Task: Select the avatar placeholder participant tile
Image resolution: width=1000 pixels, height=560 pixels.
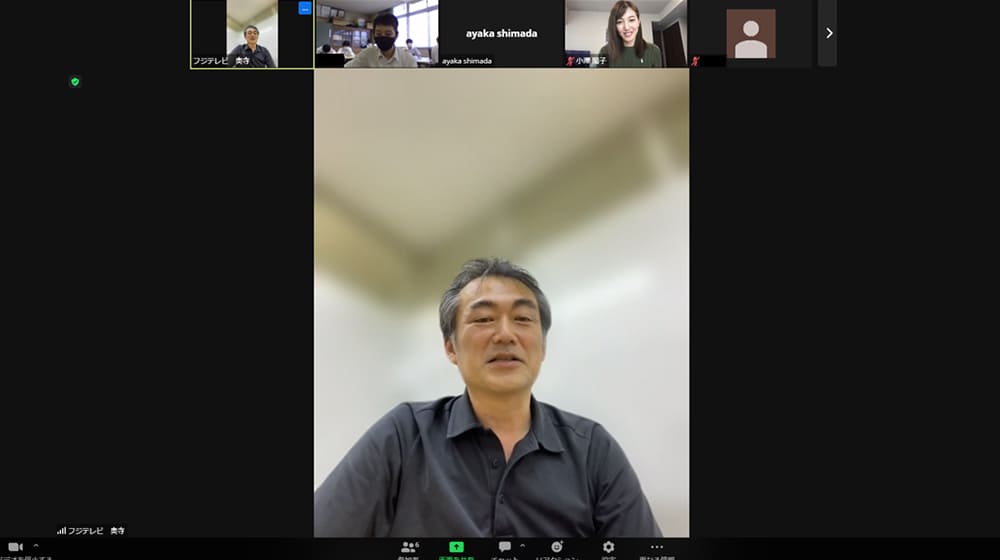Action: (751, 33)
